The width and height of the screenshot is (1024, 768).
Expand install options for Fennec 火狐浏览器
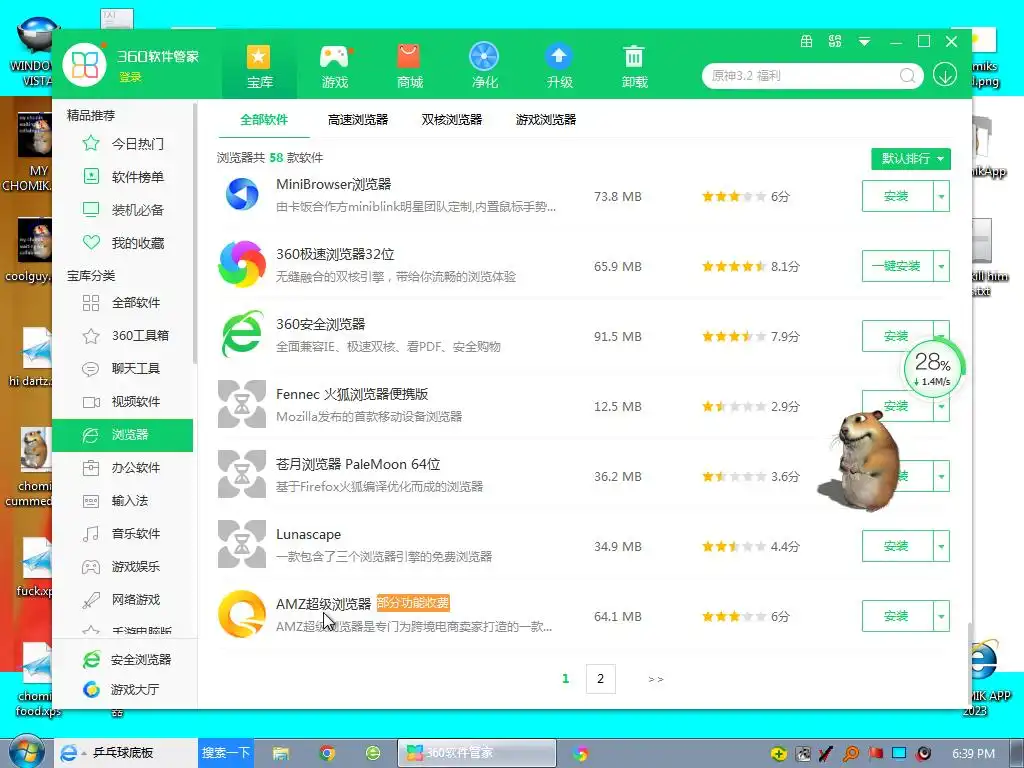click(x=941, y=406)
